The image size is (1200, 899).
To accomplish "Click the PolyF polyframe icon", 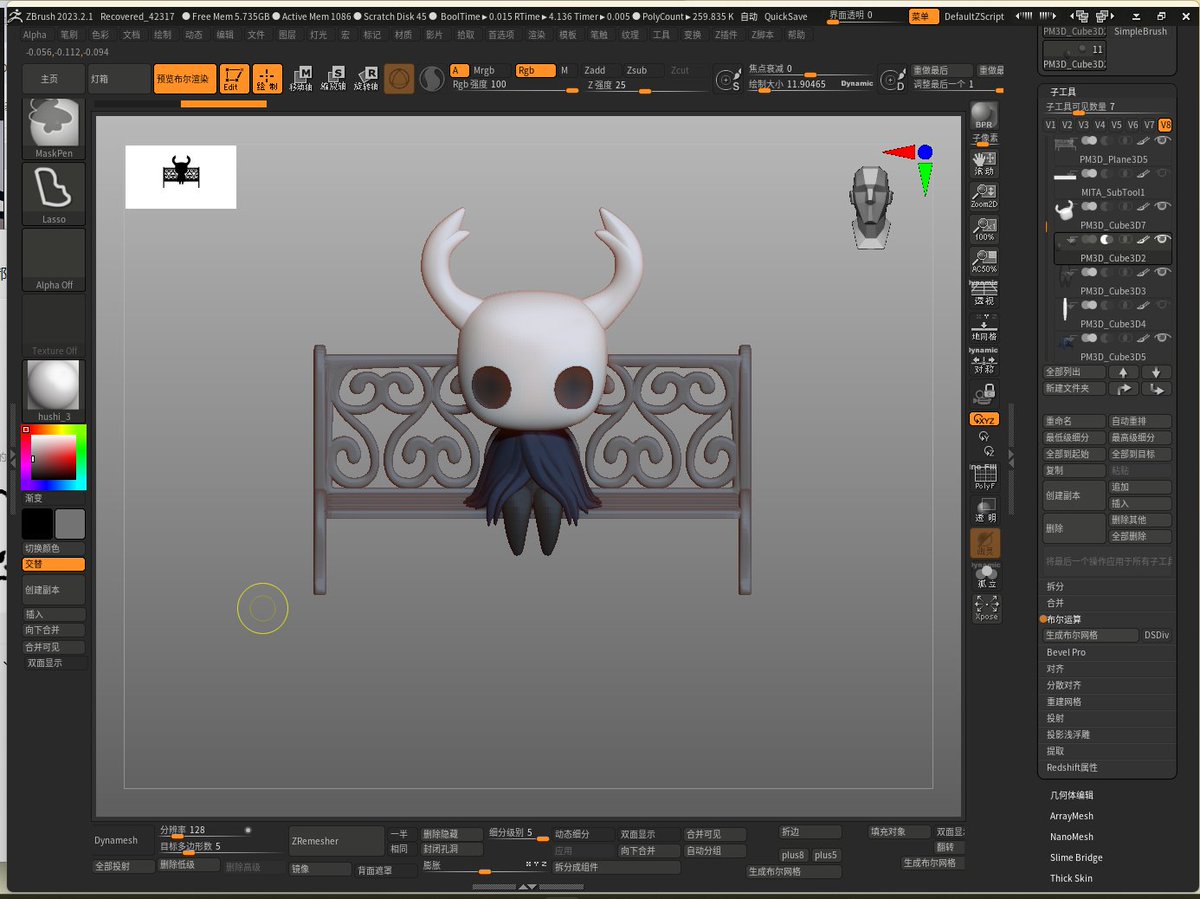I will tap(985, 477).
